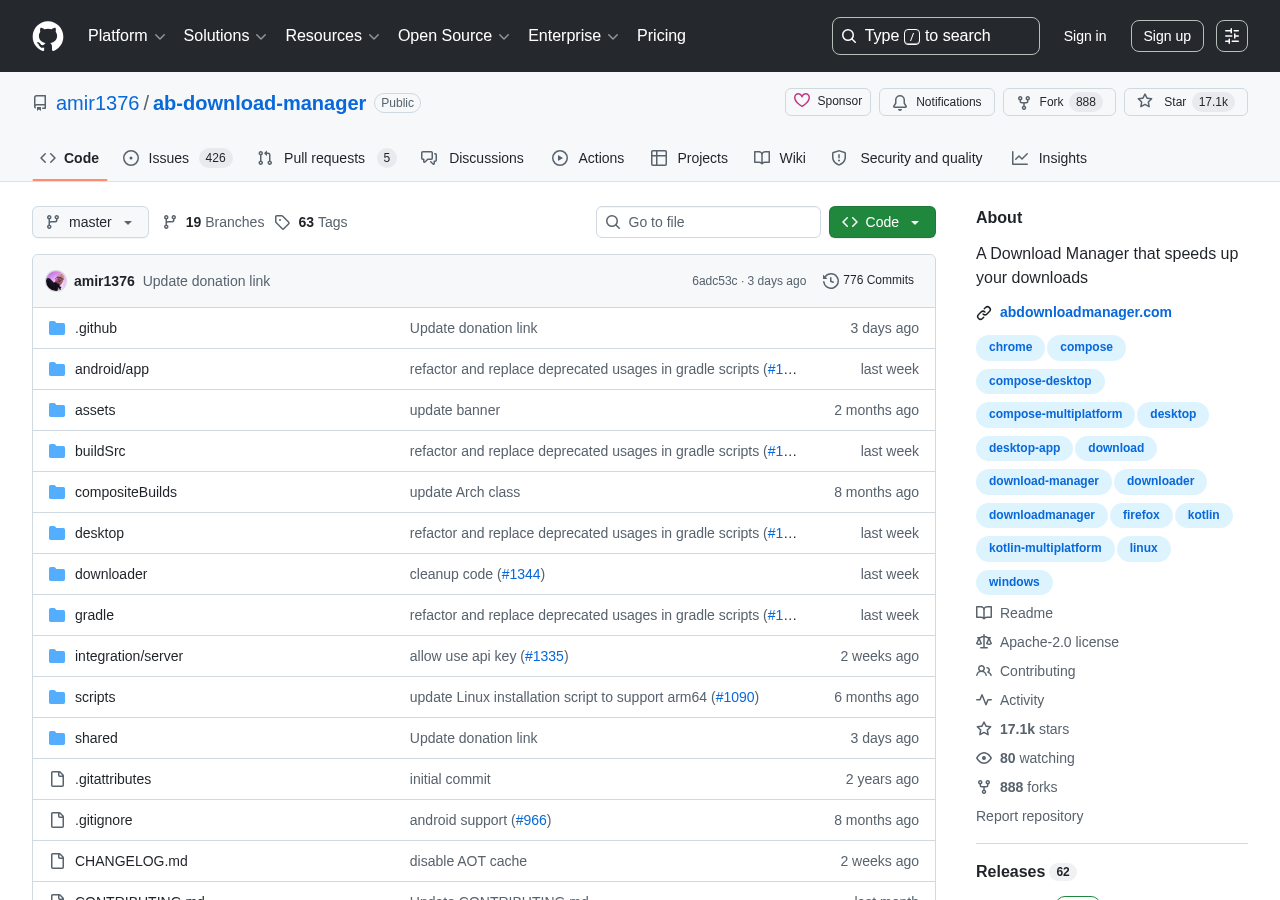
Task: Open the integration/server folder
Action: coord(129,656)
